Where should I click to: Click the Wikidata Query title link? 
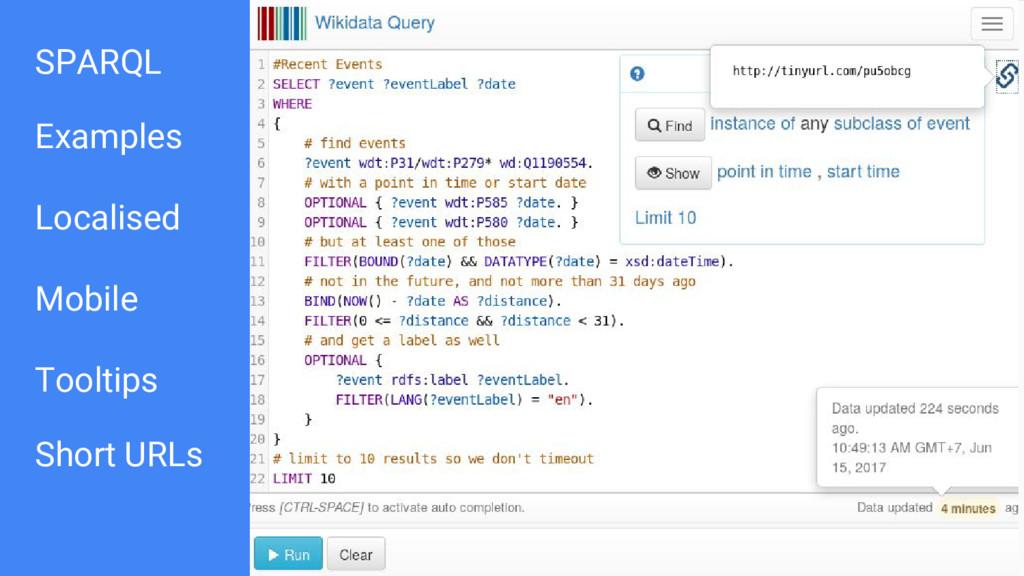(x=374, y=23)
